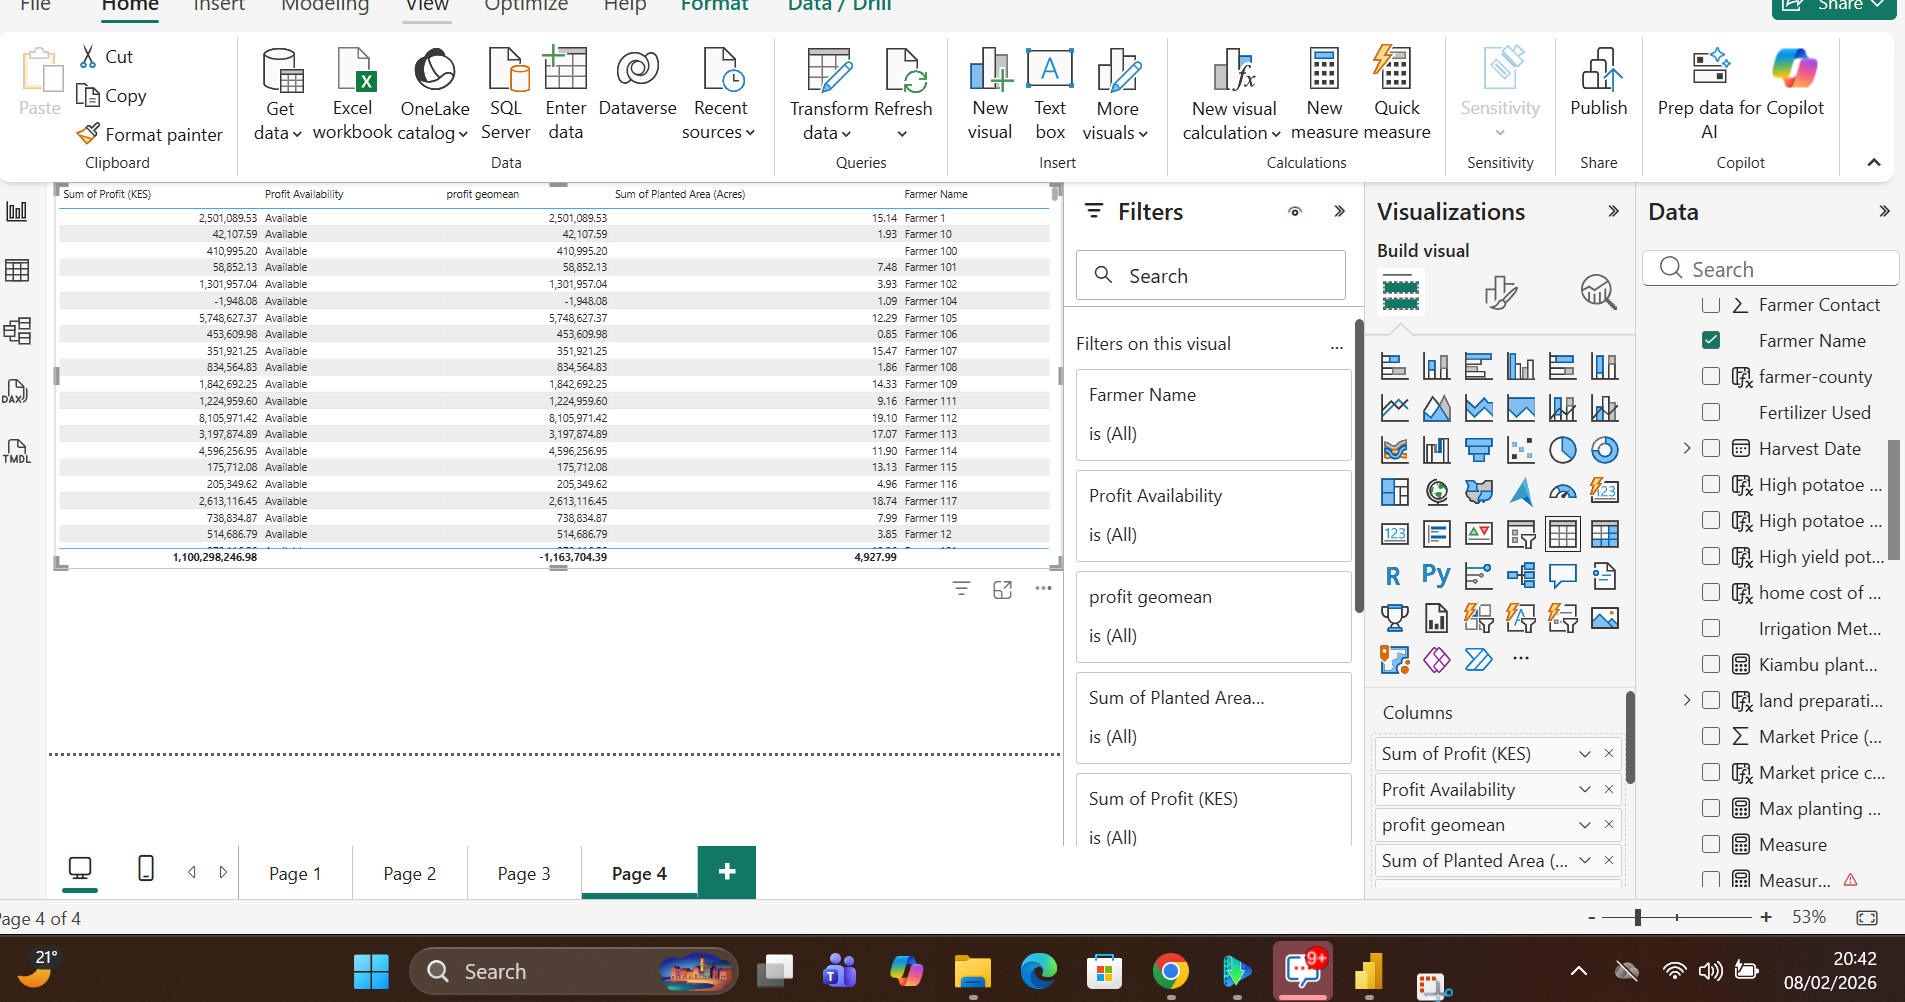
Task: Open the DAX query view in sidebar
Action: coord(17,392)
